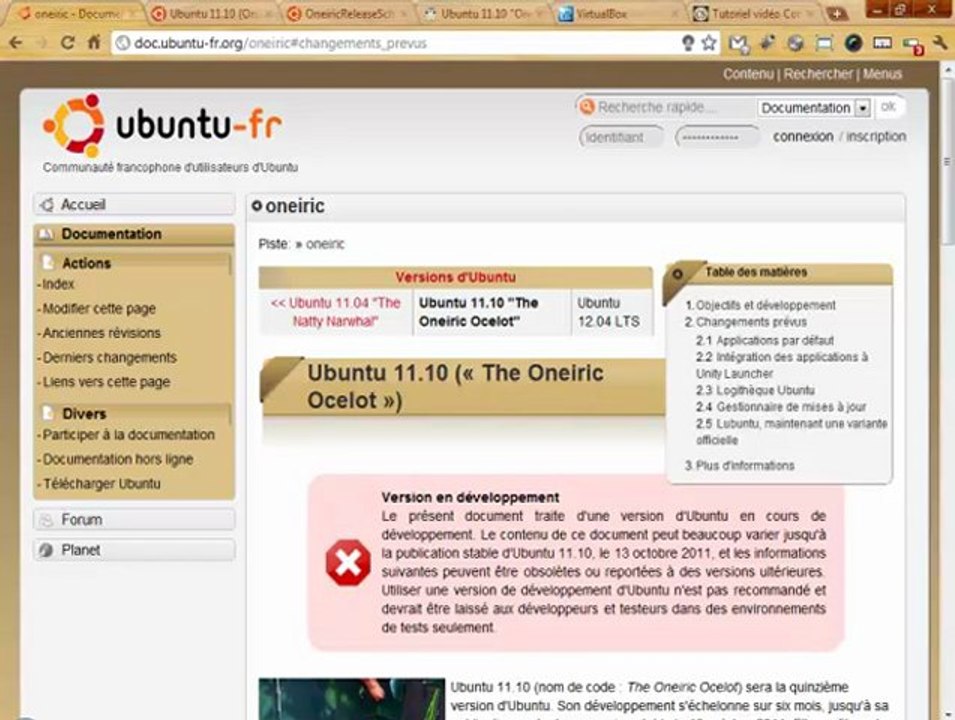Jump to Plus d'informations section
Screen dimensions: 955x720
745,465
